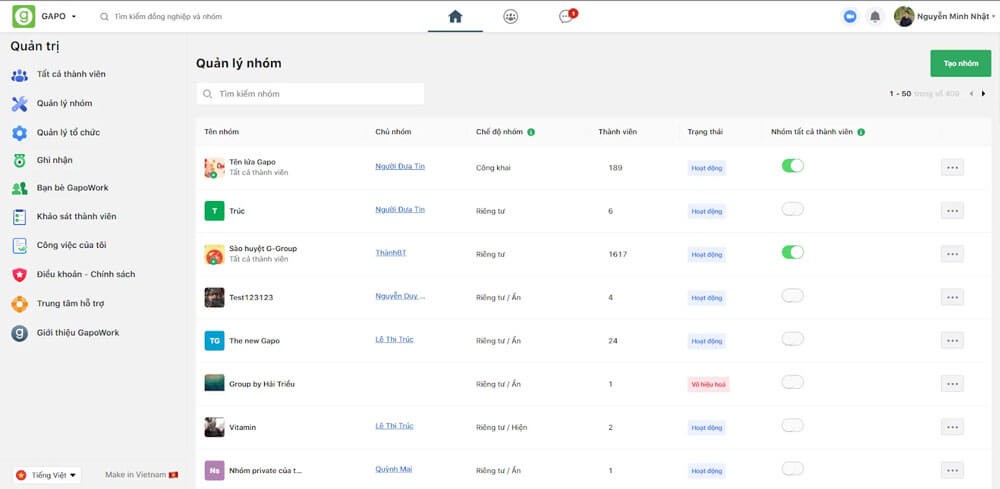Disable all-members toggle for Tên lửa Gapo
Screen dimensions: 1000x489
792,166
